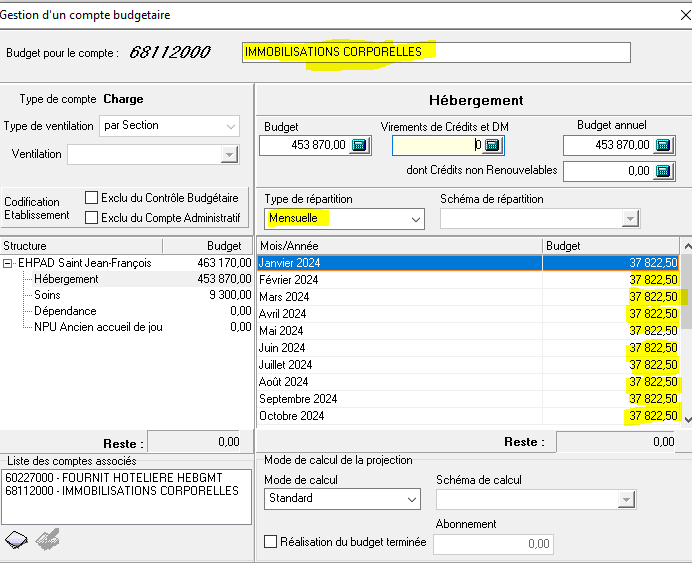Check Réalisation du budget terminée
This screenshot has width=692, height=563.
pos(270,542)
